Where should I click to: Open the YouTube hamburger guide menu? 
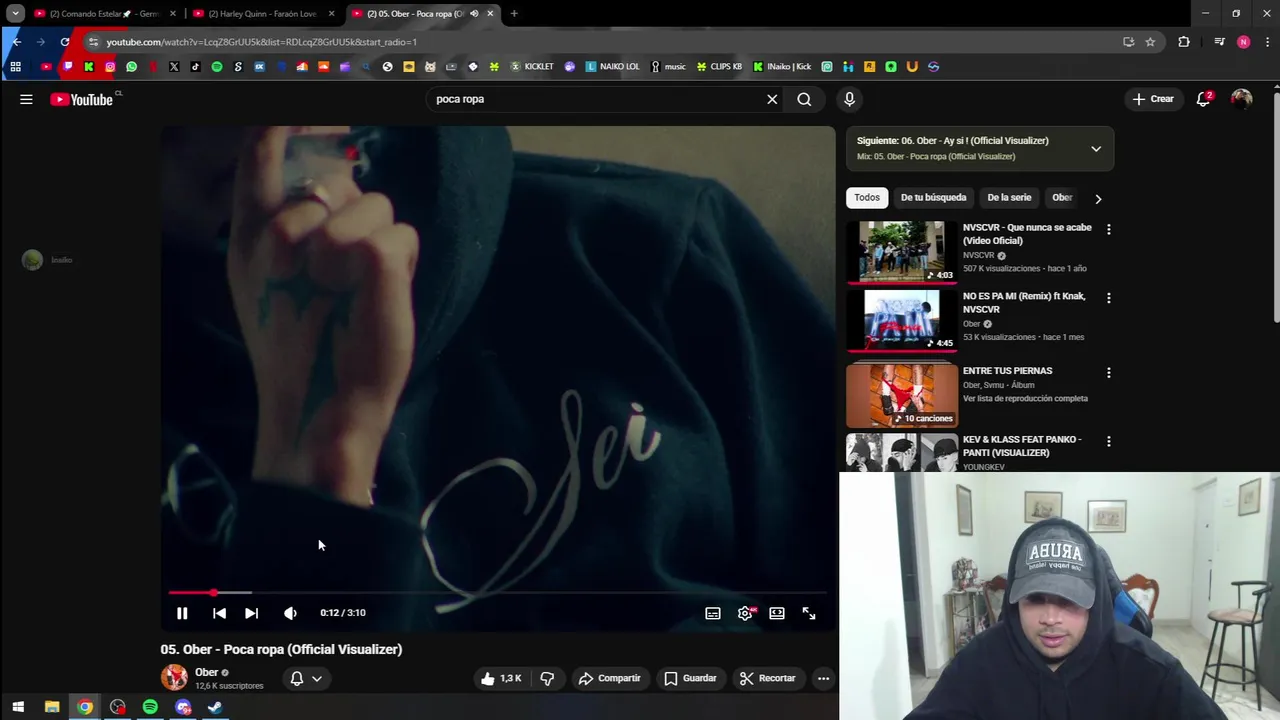coord(26,99)
